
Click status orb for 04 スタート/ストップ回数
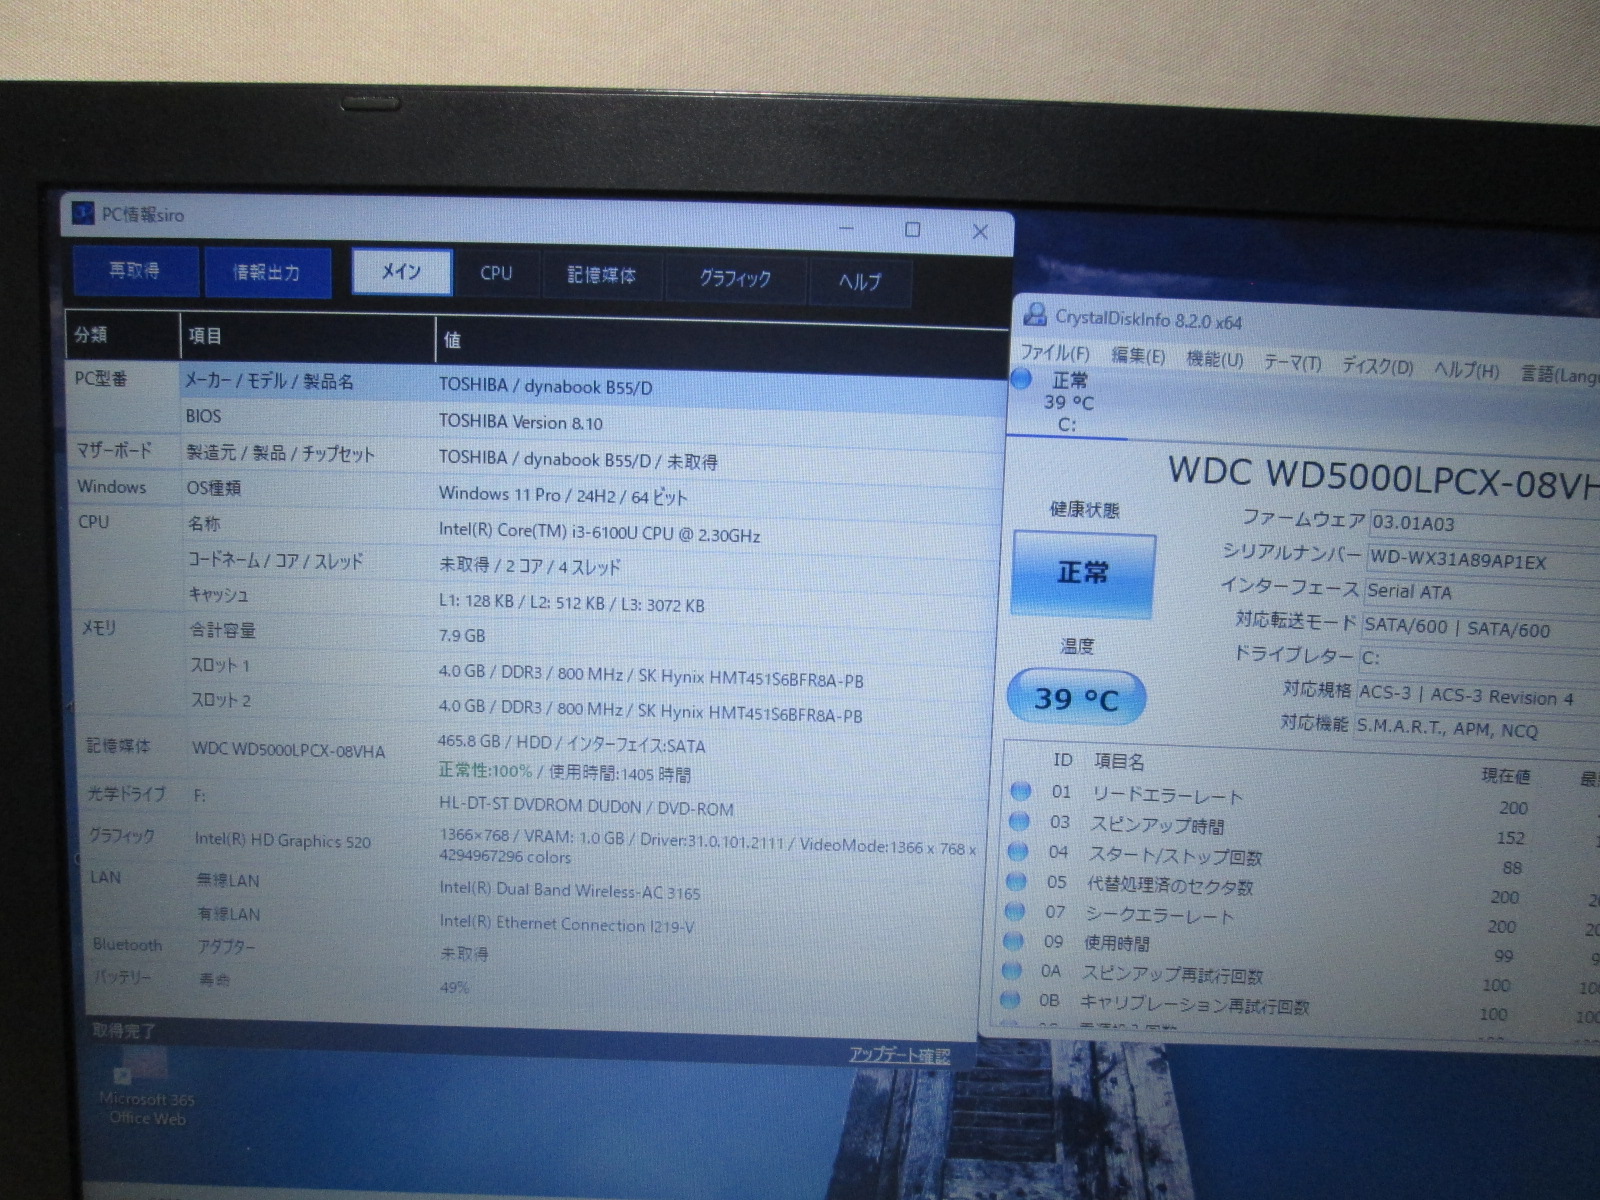[x=1018, y=851]
